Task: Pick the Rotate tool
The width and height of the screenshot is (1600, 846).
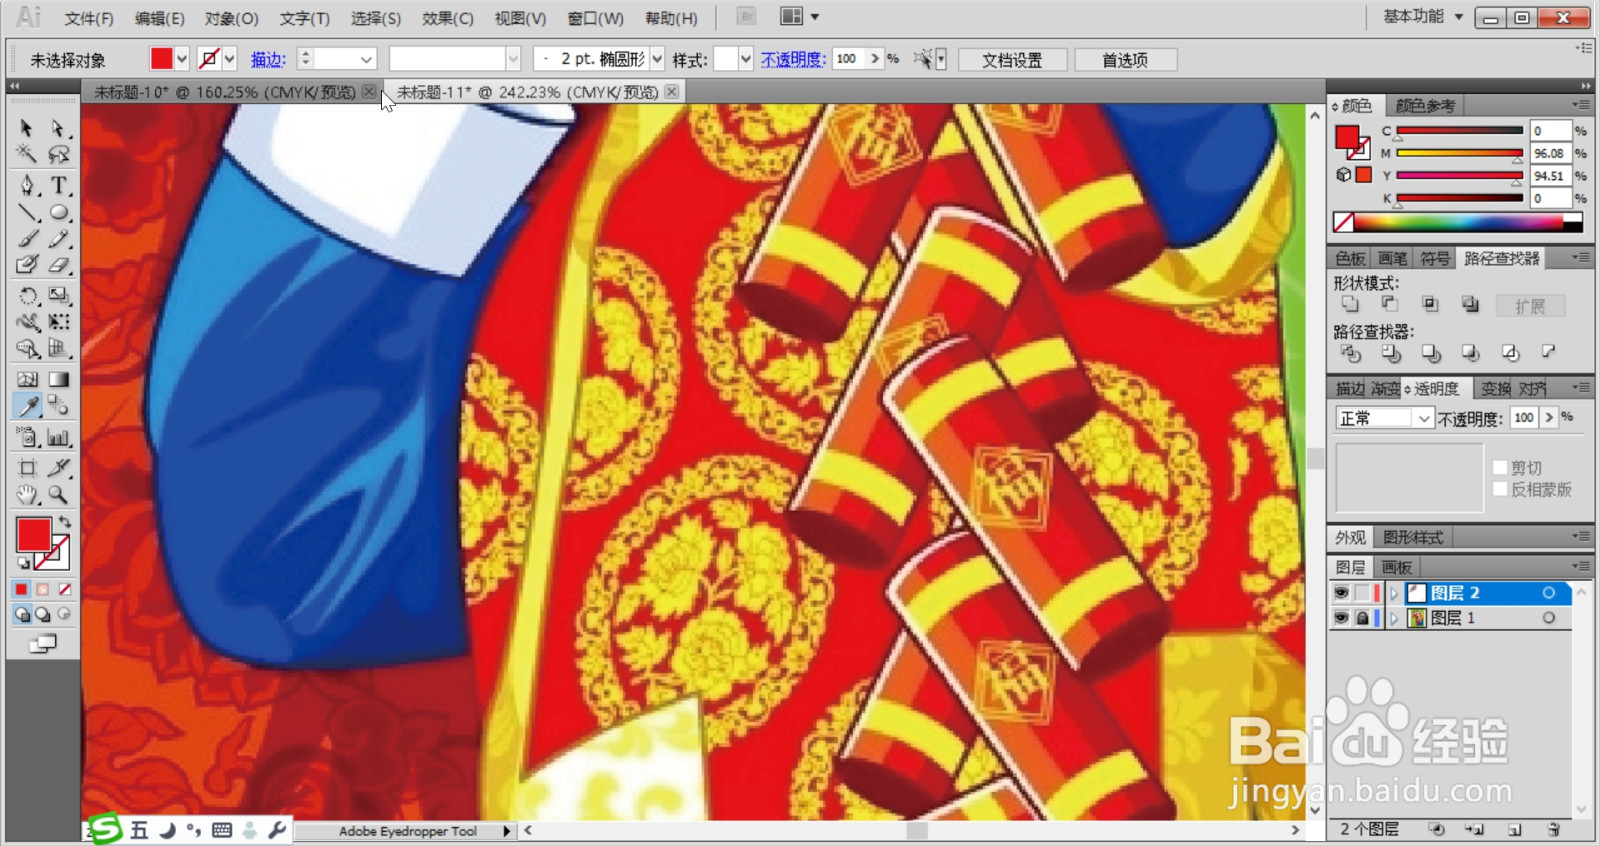Action: (x=28, y=296)
